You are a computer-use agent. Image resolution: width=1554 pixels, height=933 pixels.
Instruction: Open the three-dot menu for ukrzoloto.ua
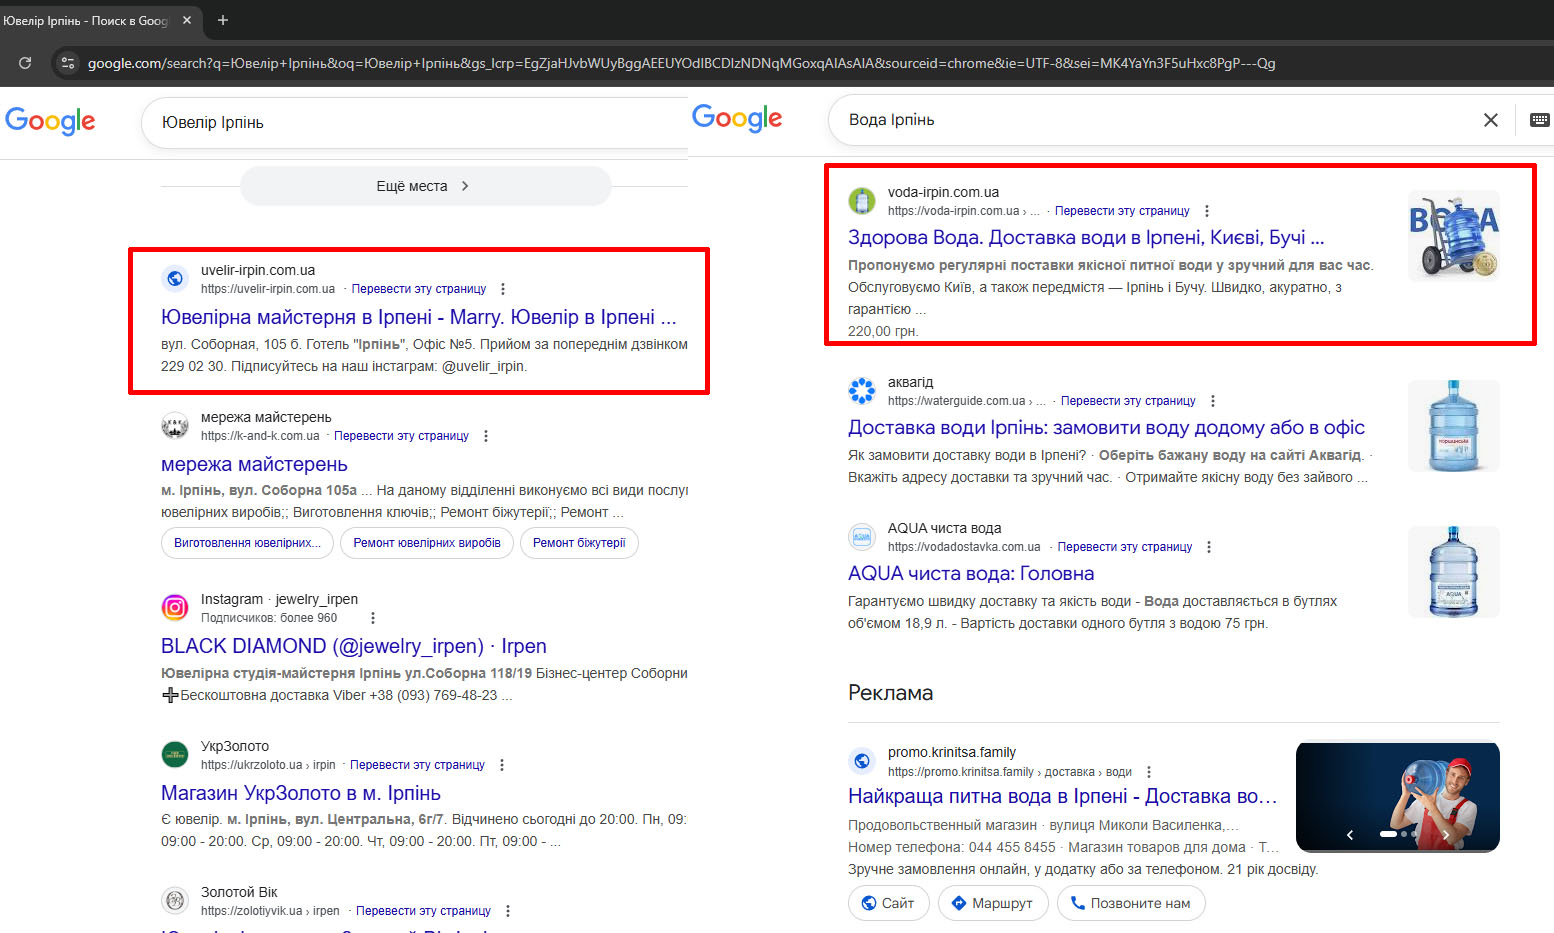click(502, 765)
